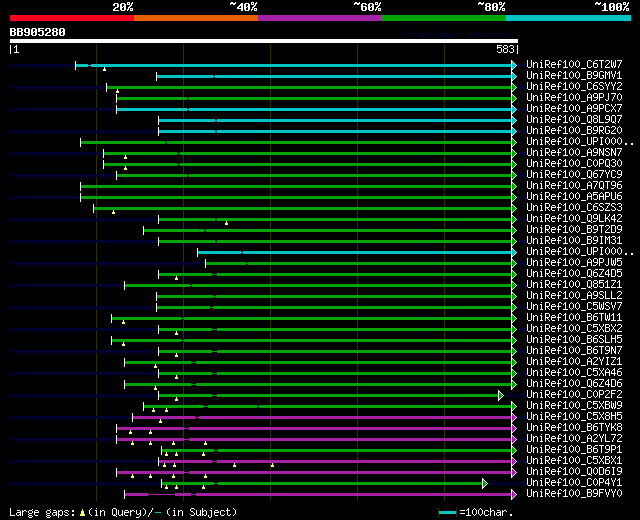Click the UniRef100_Q6Z4D5 label
Viewport: 640px width, 520px height.
click(574, 274)
